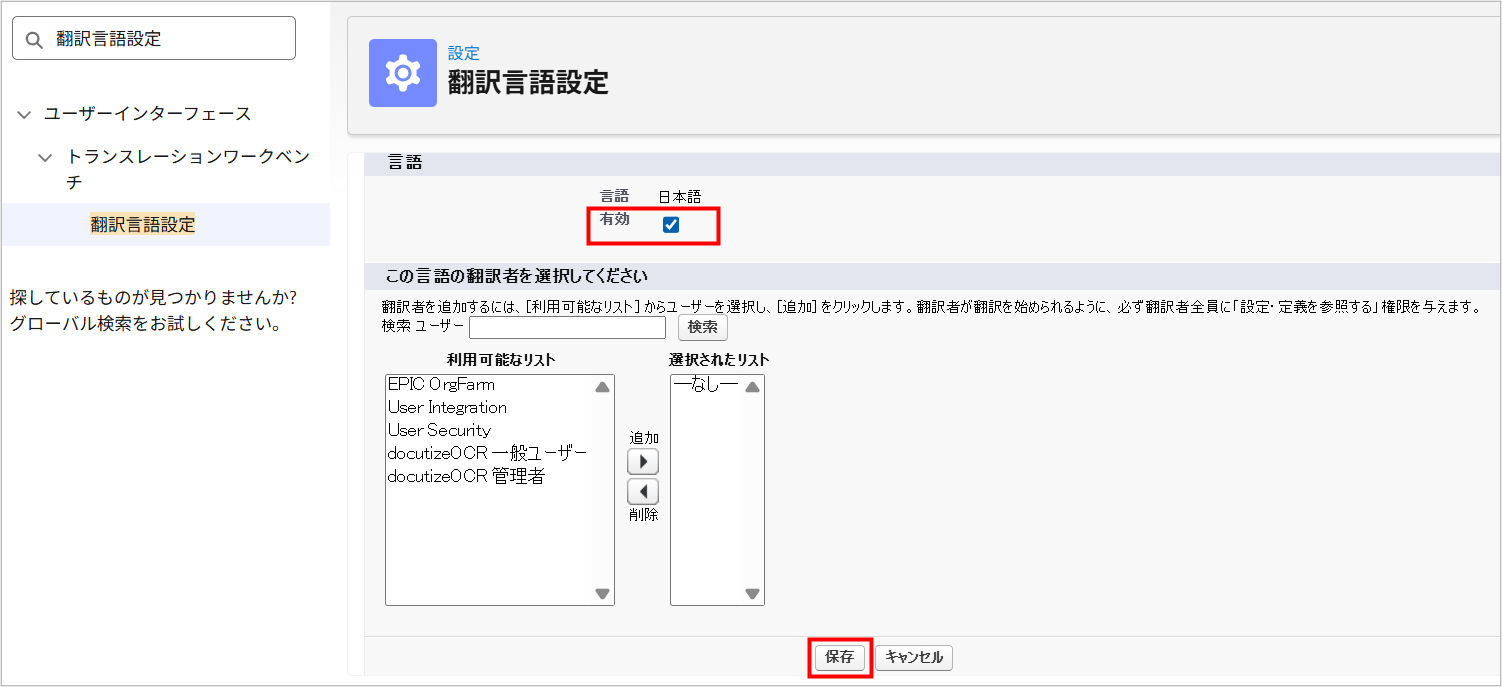The height and width of the screenshot is (687, 1502).
Task: Click the キャンセル button
Action: click(913, 657)
